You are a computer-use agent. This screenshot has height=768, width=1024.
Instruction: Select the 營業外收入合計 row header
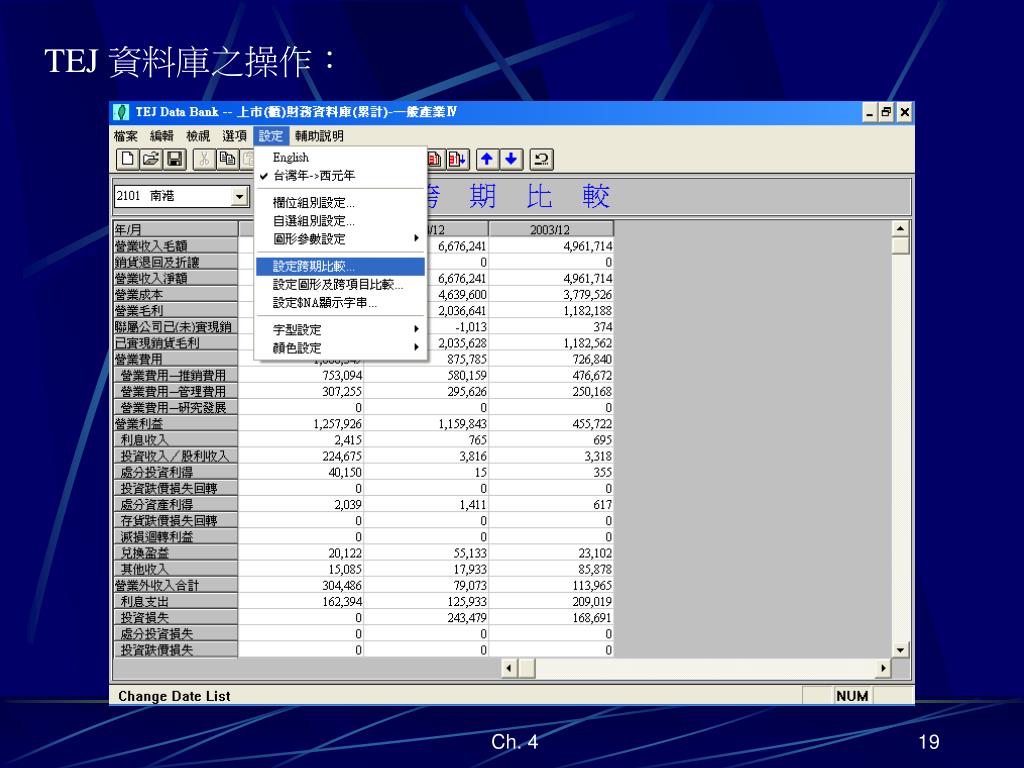tap(176, 585)
